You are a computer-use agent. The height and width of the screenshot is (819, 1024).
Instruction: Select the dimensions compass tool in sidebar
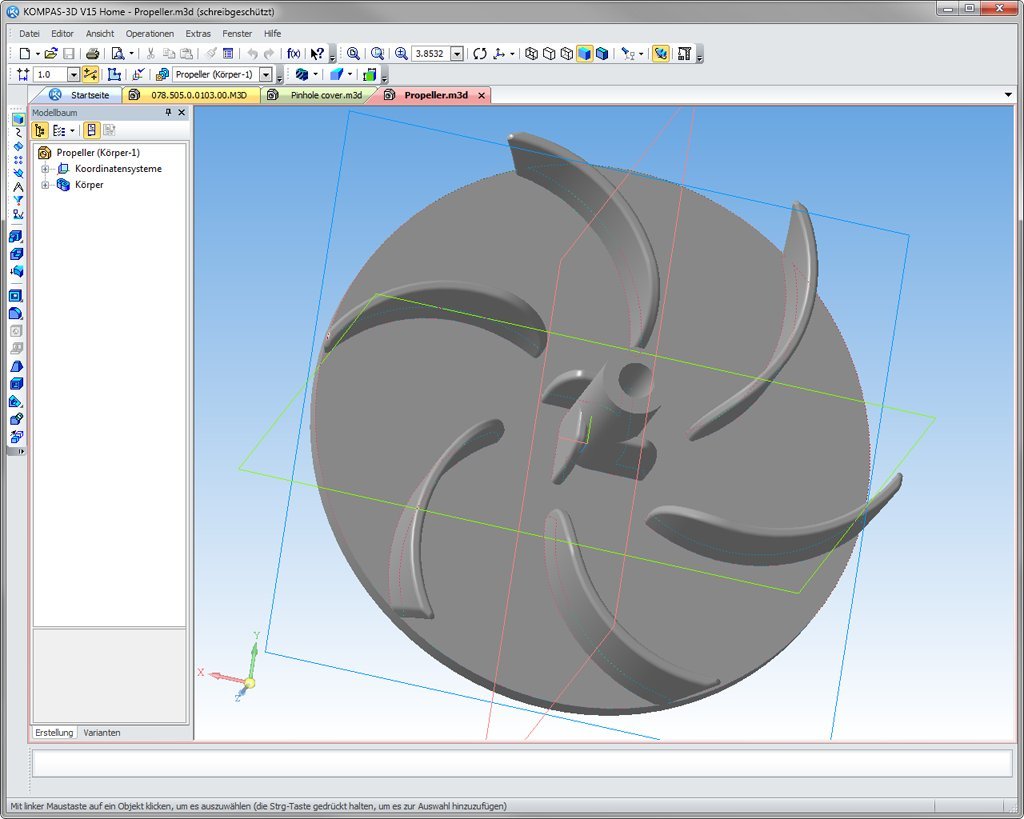click(18, 187)
